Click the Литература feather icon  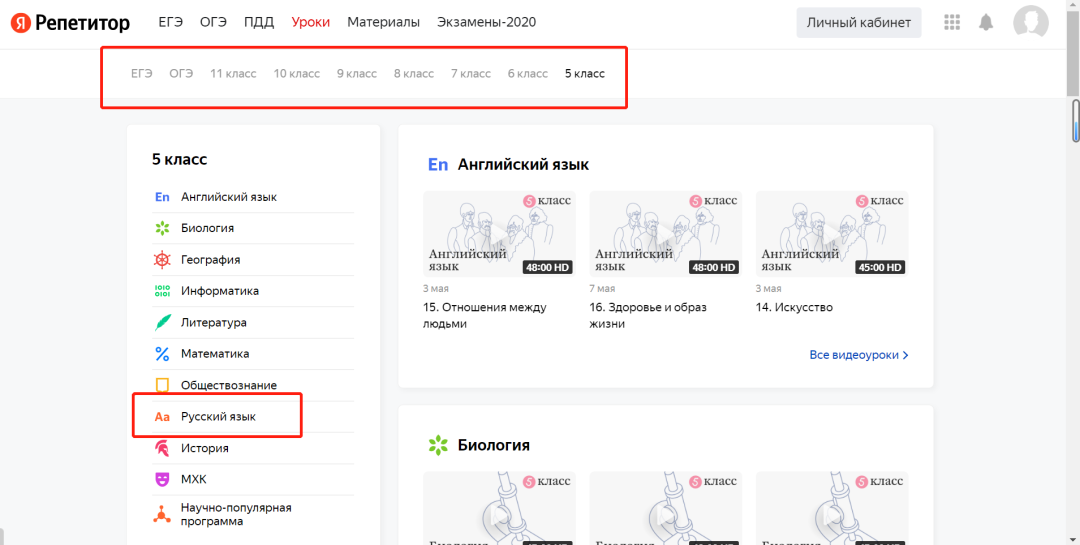pos(162,322)
